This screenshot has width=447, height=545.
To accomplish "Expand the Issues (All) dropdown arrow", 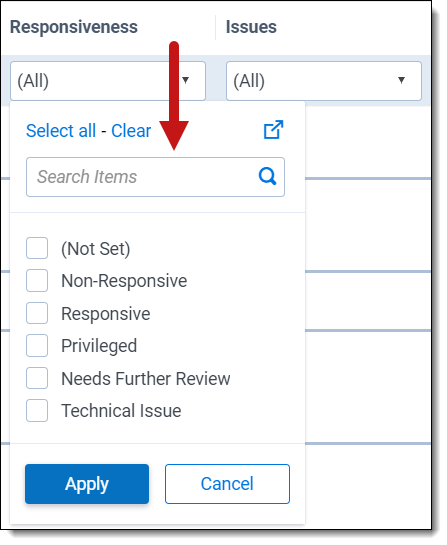I will click(x=401, y=81).
